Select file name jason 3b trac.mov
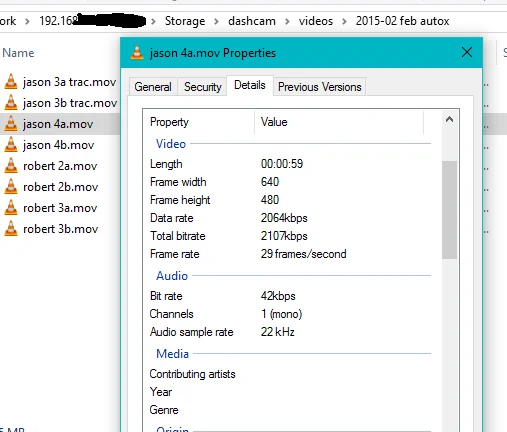Image resolution: width=507 pixels, height=432 pixels. [x=70, y=103]
